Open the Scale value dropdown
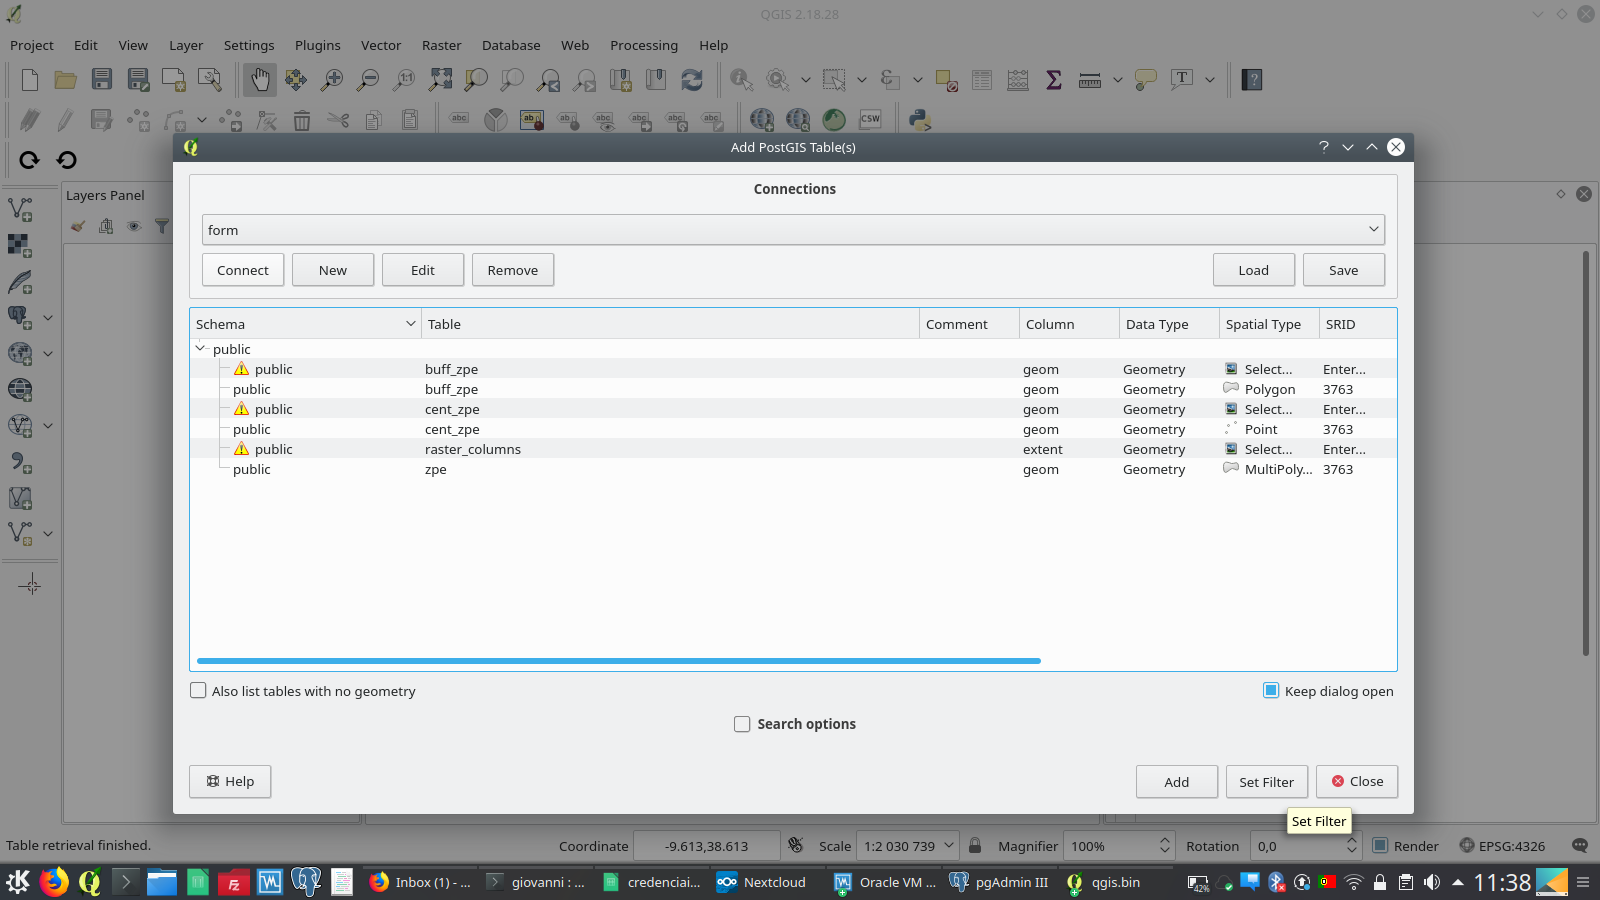The image size is (1600, 900). pyautogui.click(x=948, y=845)
